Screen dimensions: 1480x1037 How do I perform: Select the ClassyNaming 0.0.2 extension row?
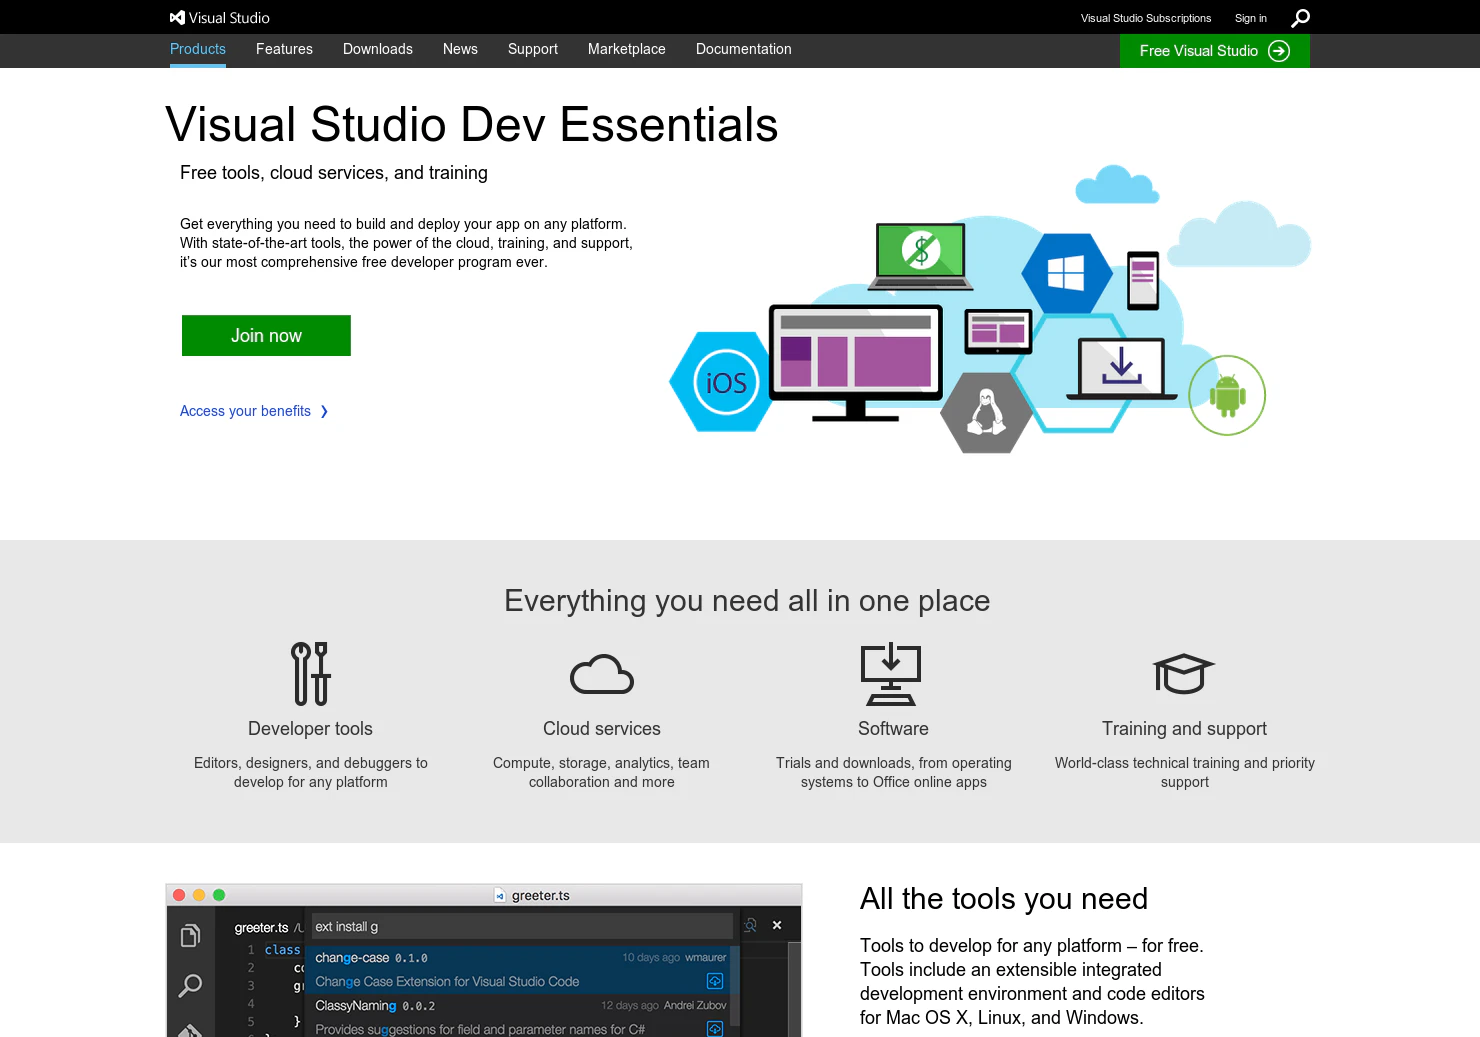pos(518,1017)
